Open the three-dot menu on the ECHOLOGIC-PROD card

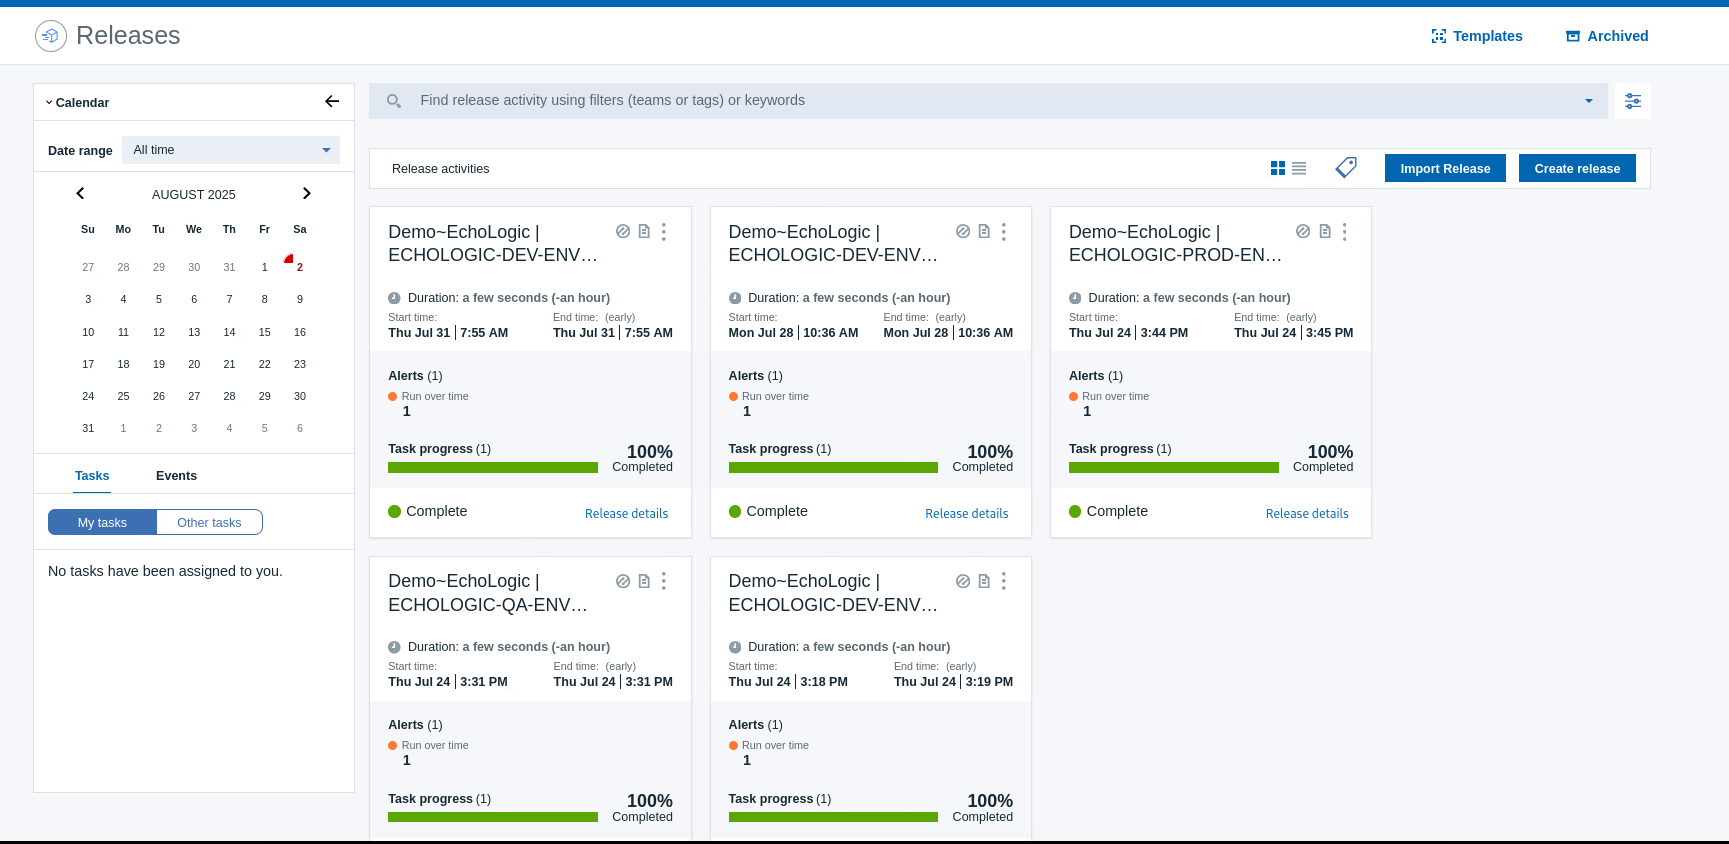click(1344, 232)
